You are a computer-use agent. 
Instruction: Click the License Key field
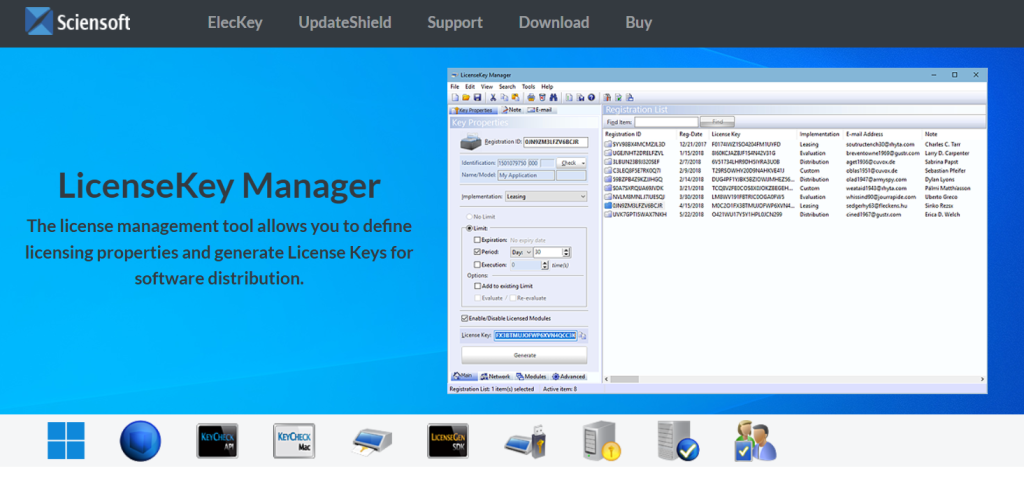coord(536,335)
